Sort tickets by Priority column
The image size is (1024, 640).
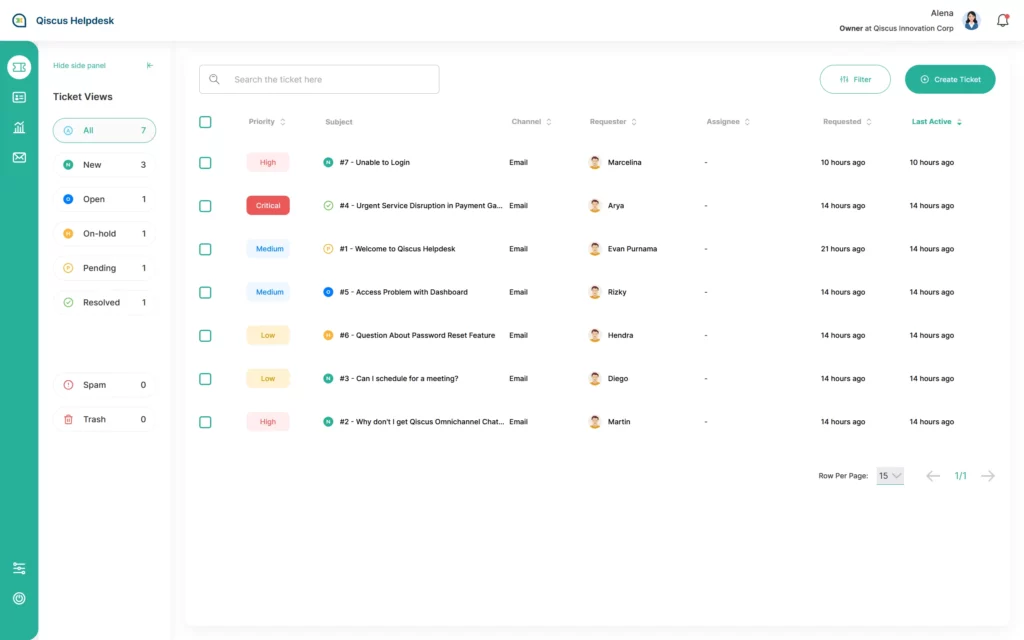tap(267, 122)
